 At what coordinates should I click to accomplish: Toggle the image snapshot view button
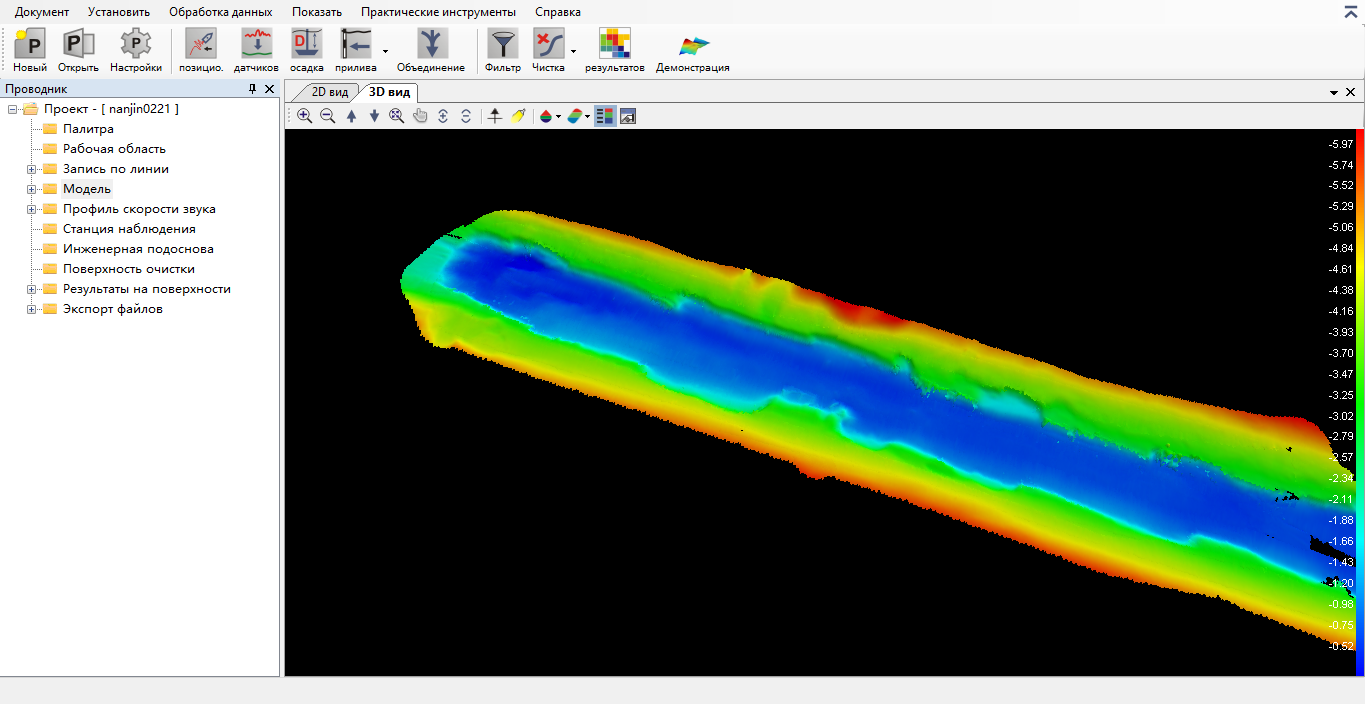tap(628, 116)
